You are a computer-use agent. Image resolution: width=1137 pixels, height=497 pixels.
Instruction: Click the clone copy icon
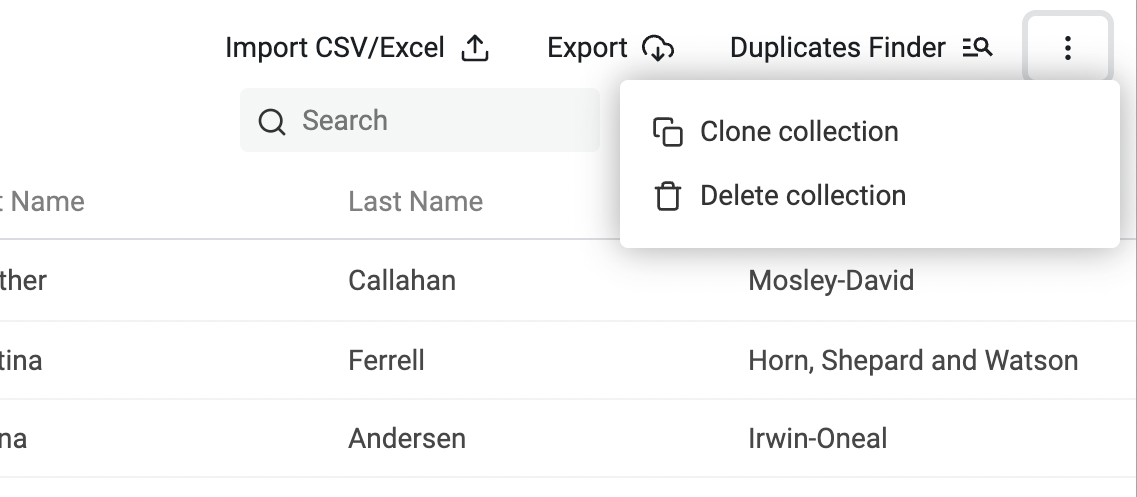click(x=667, y=132)
